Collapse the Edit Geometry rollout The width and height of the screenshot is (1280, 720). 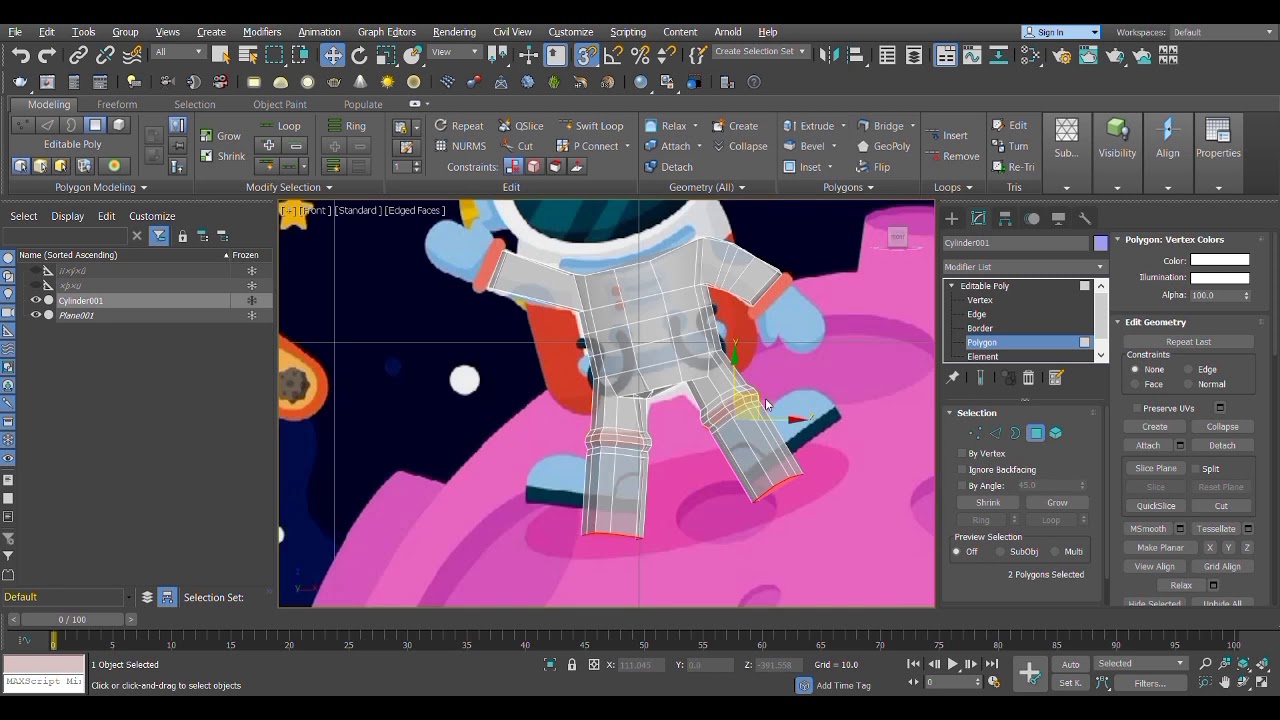coord(1118,322)
